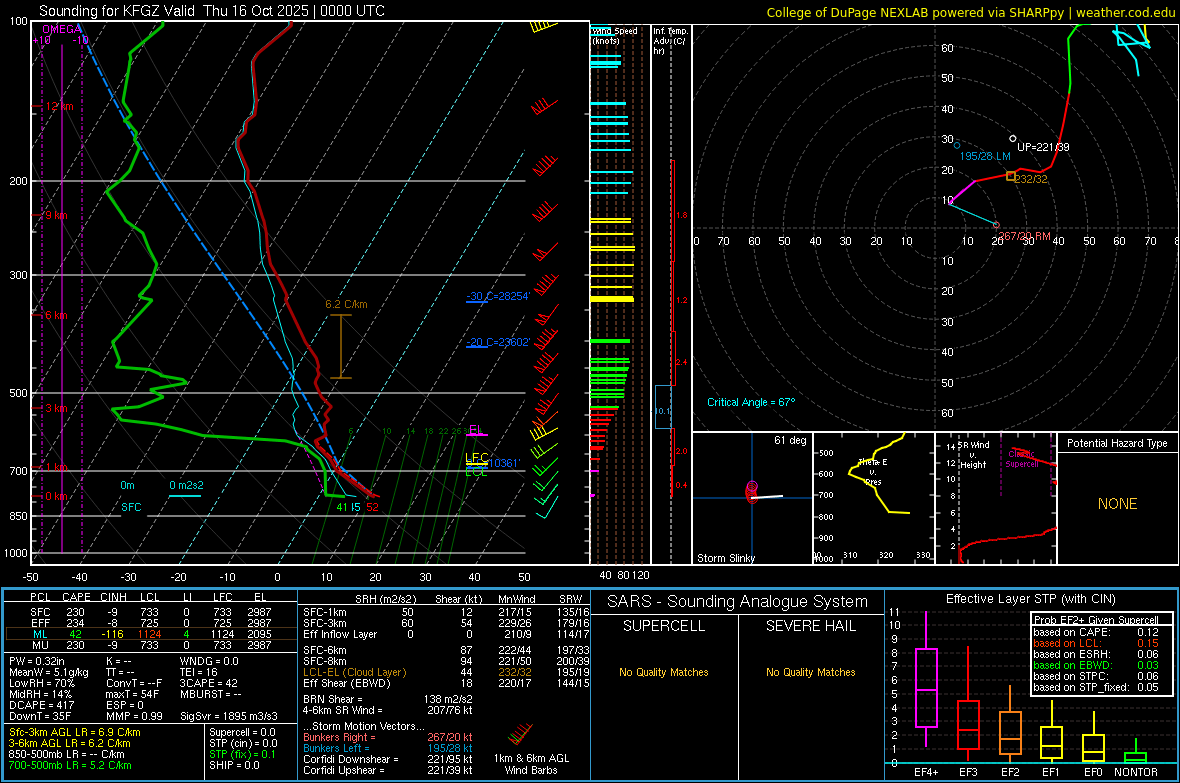The image size is (1180, 783).
Task: Click the red slinky circles in Storm Slinky panel
Action: coord(751,492)
